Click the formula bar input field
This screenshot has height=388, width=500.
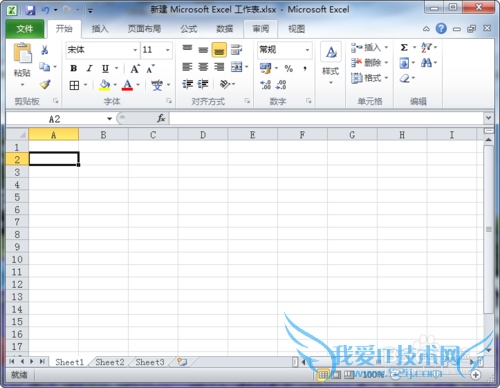[327, 118]
